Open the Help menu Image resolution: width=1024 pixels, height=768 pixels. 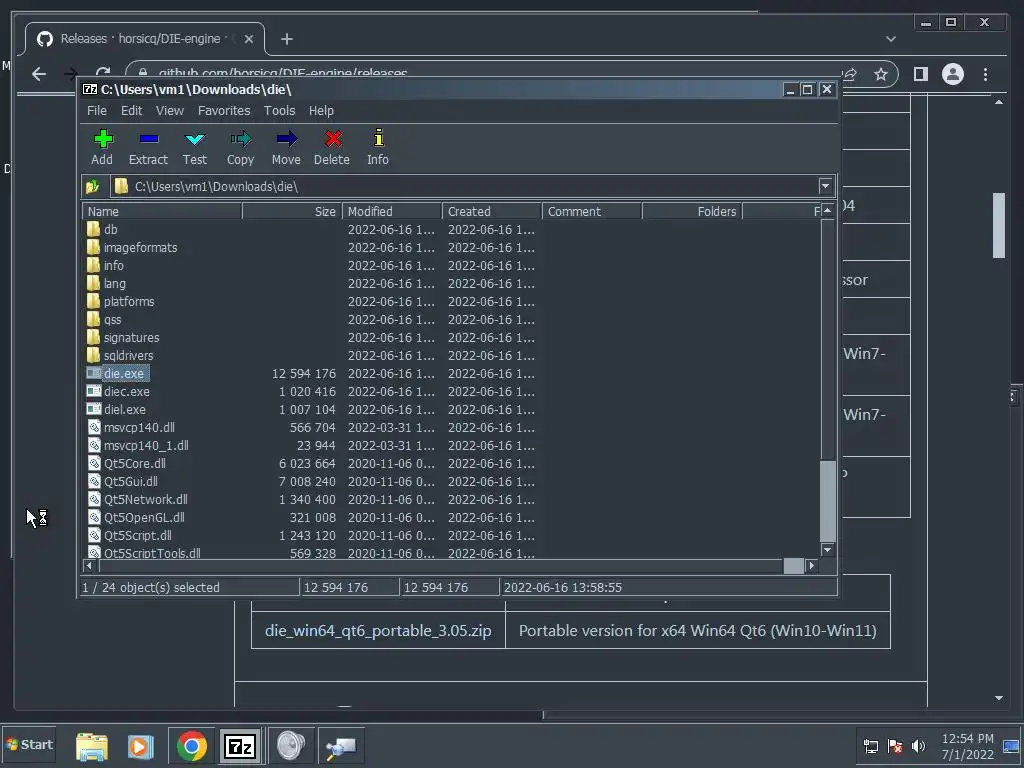pyautogui.click(x=321, y=111)
